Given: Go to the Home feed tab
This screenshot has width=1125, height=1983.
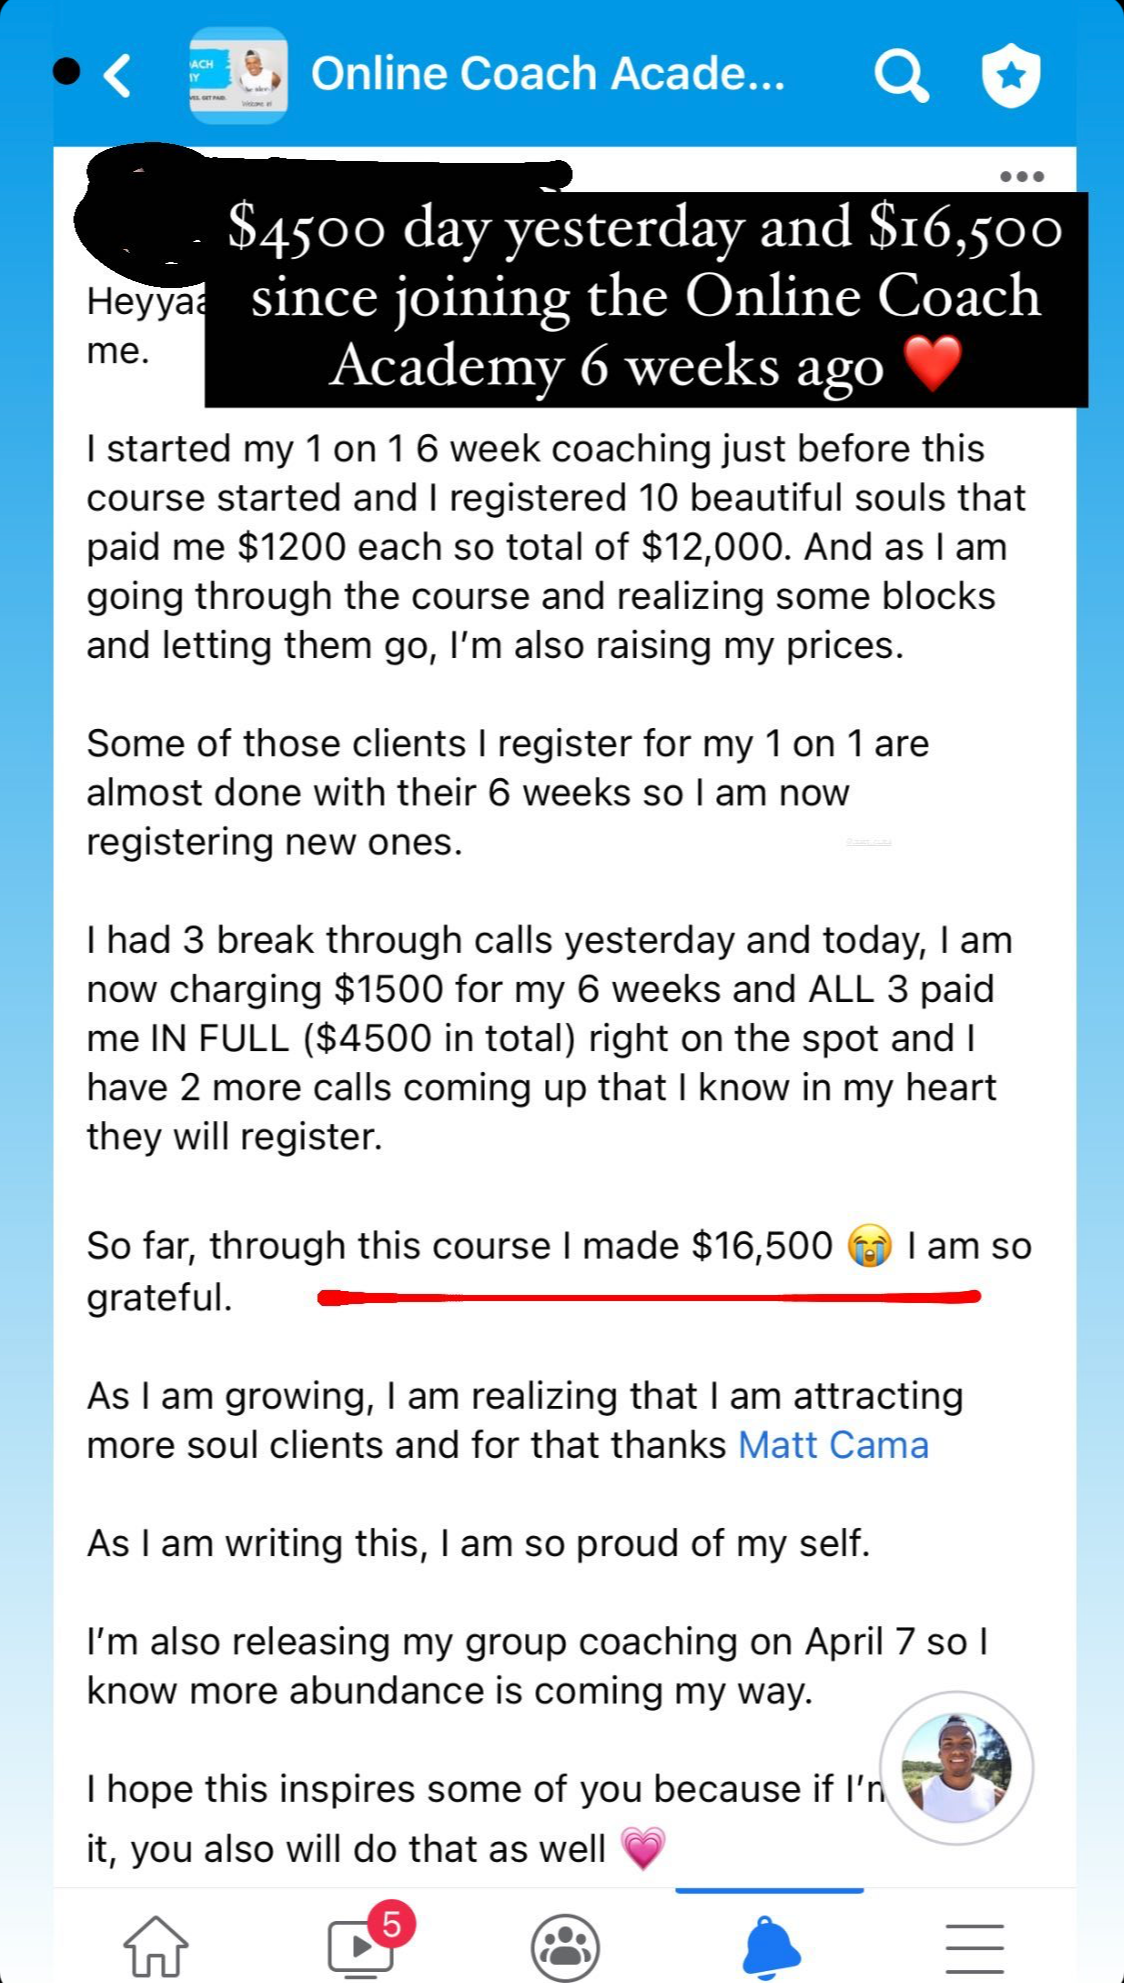Looking at the screenshot, I should click(x=156, y=1945).
